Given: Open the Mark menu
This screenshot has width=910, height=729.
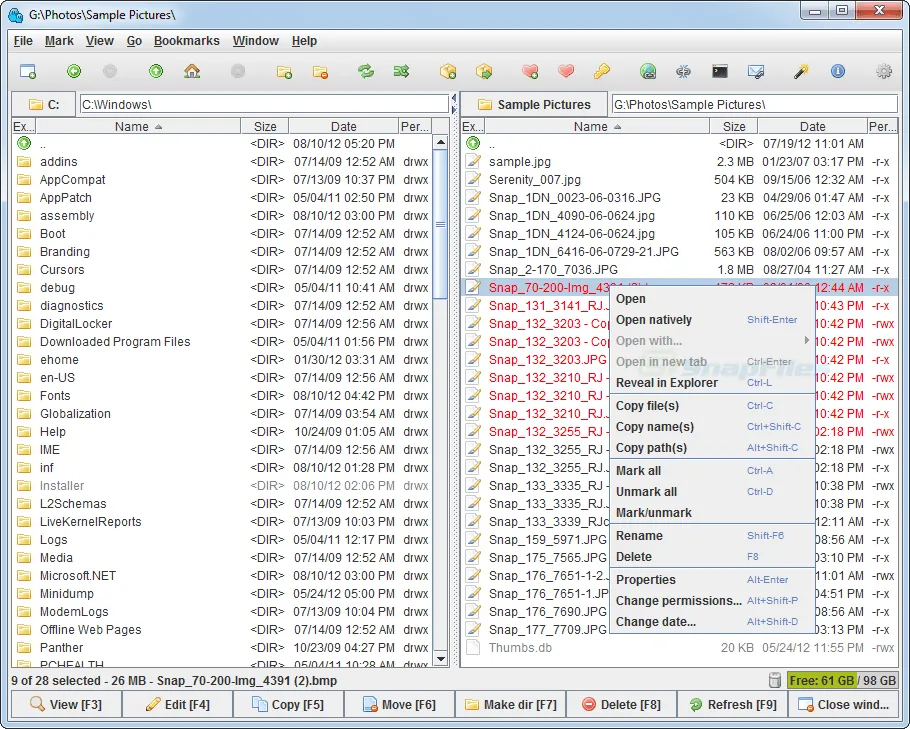Looking at the screenshot, I should pyautogui.click(x=59, y=41).
